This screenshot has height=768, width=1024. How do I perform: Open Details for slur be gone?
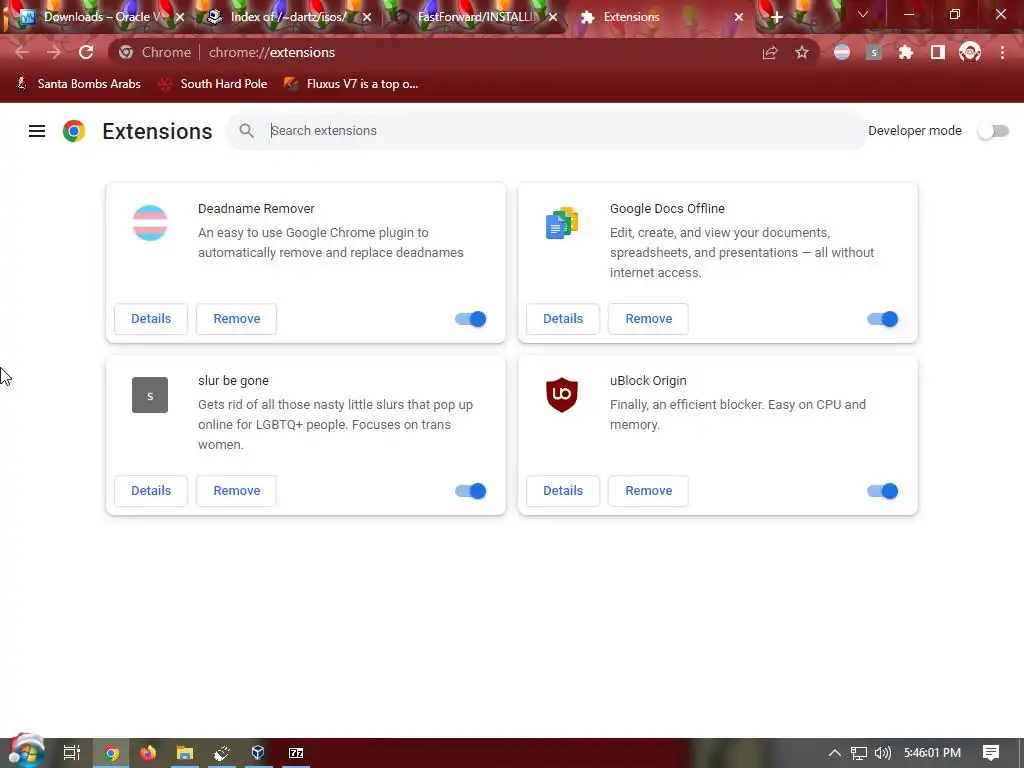tap(151, 490)
